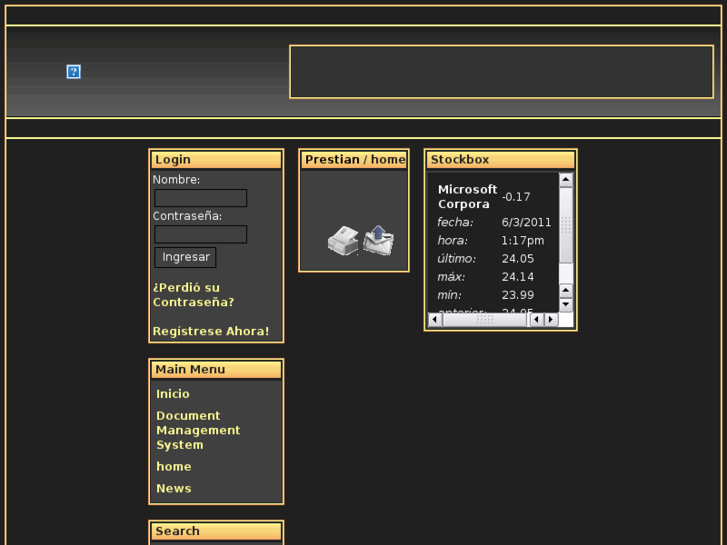Click the Microsoft Corpora stock name
727x545 pixels.
(x=467, y=197)
